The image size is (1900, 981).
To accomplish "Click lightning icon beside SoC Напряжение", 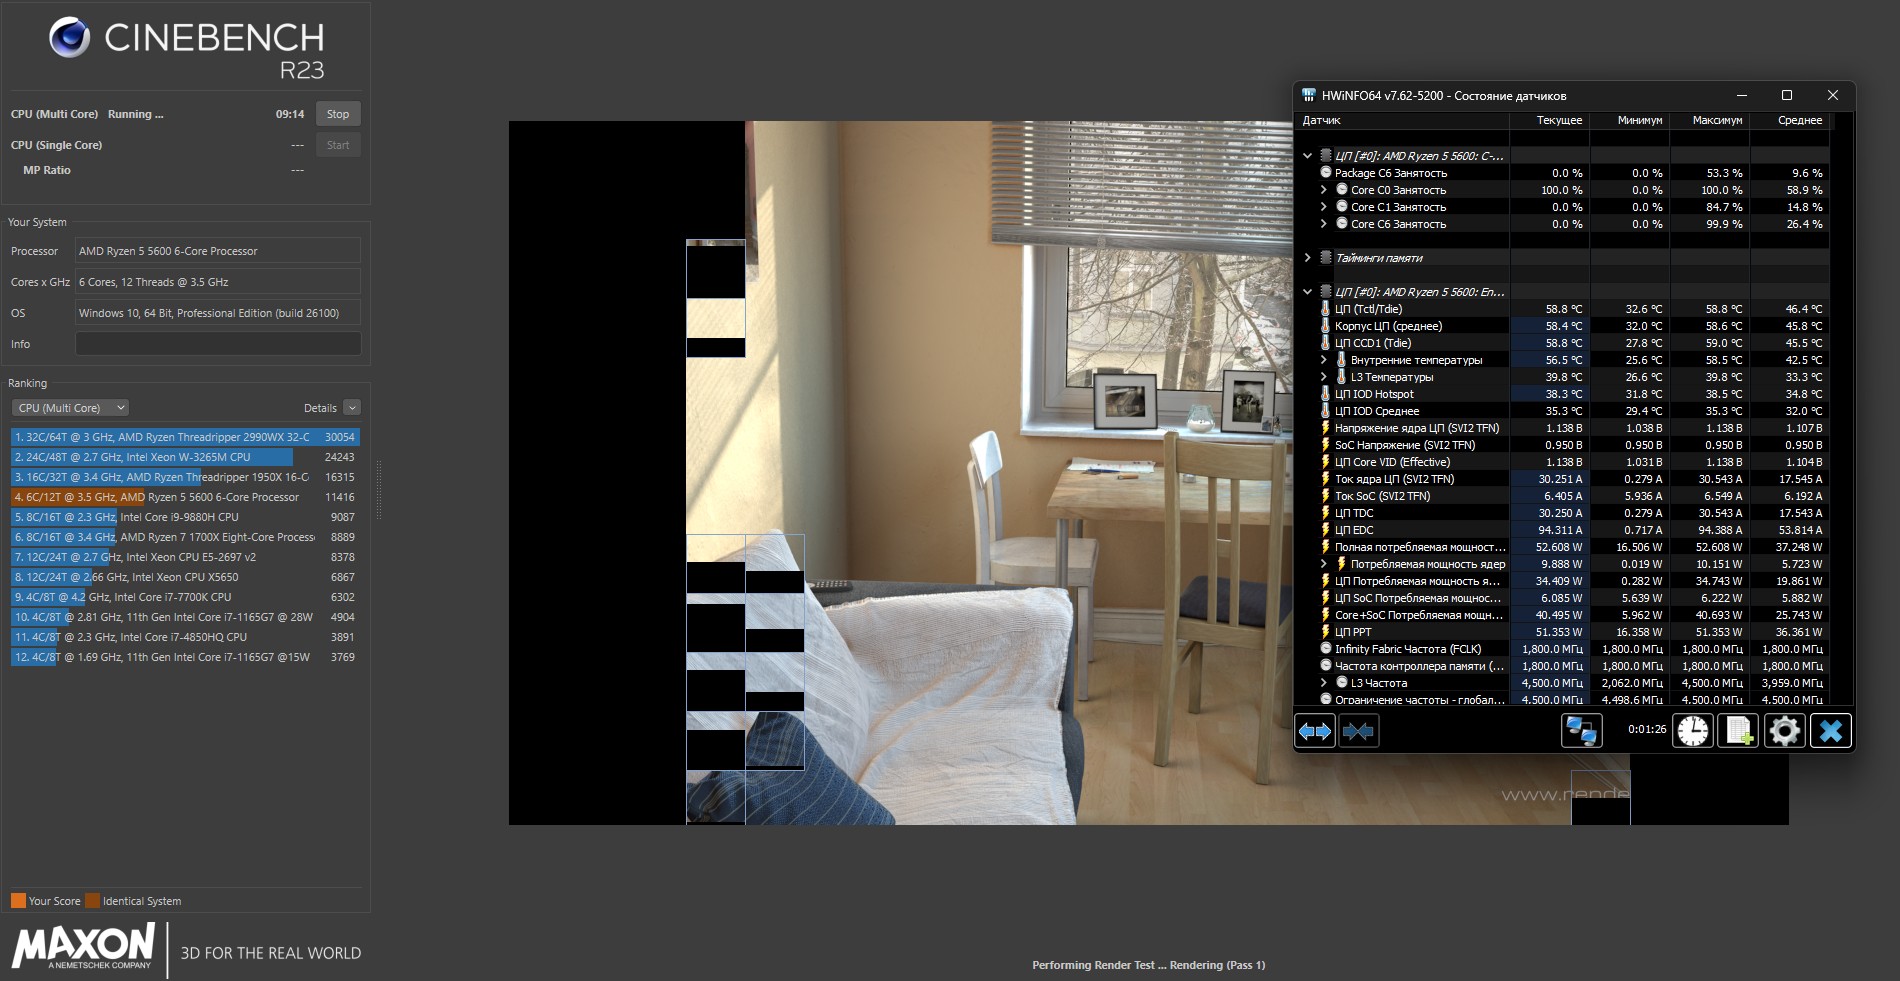I will click(x=1326, y=445).
